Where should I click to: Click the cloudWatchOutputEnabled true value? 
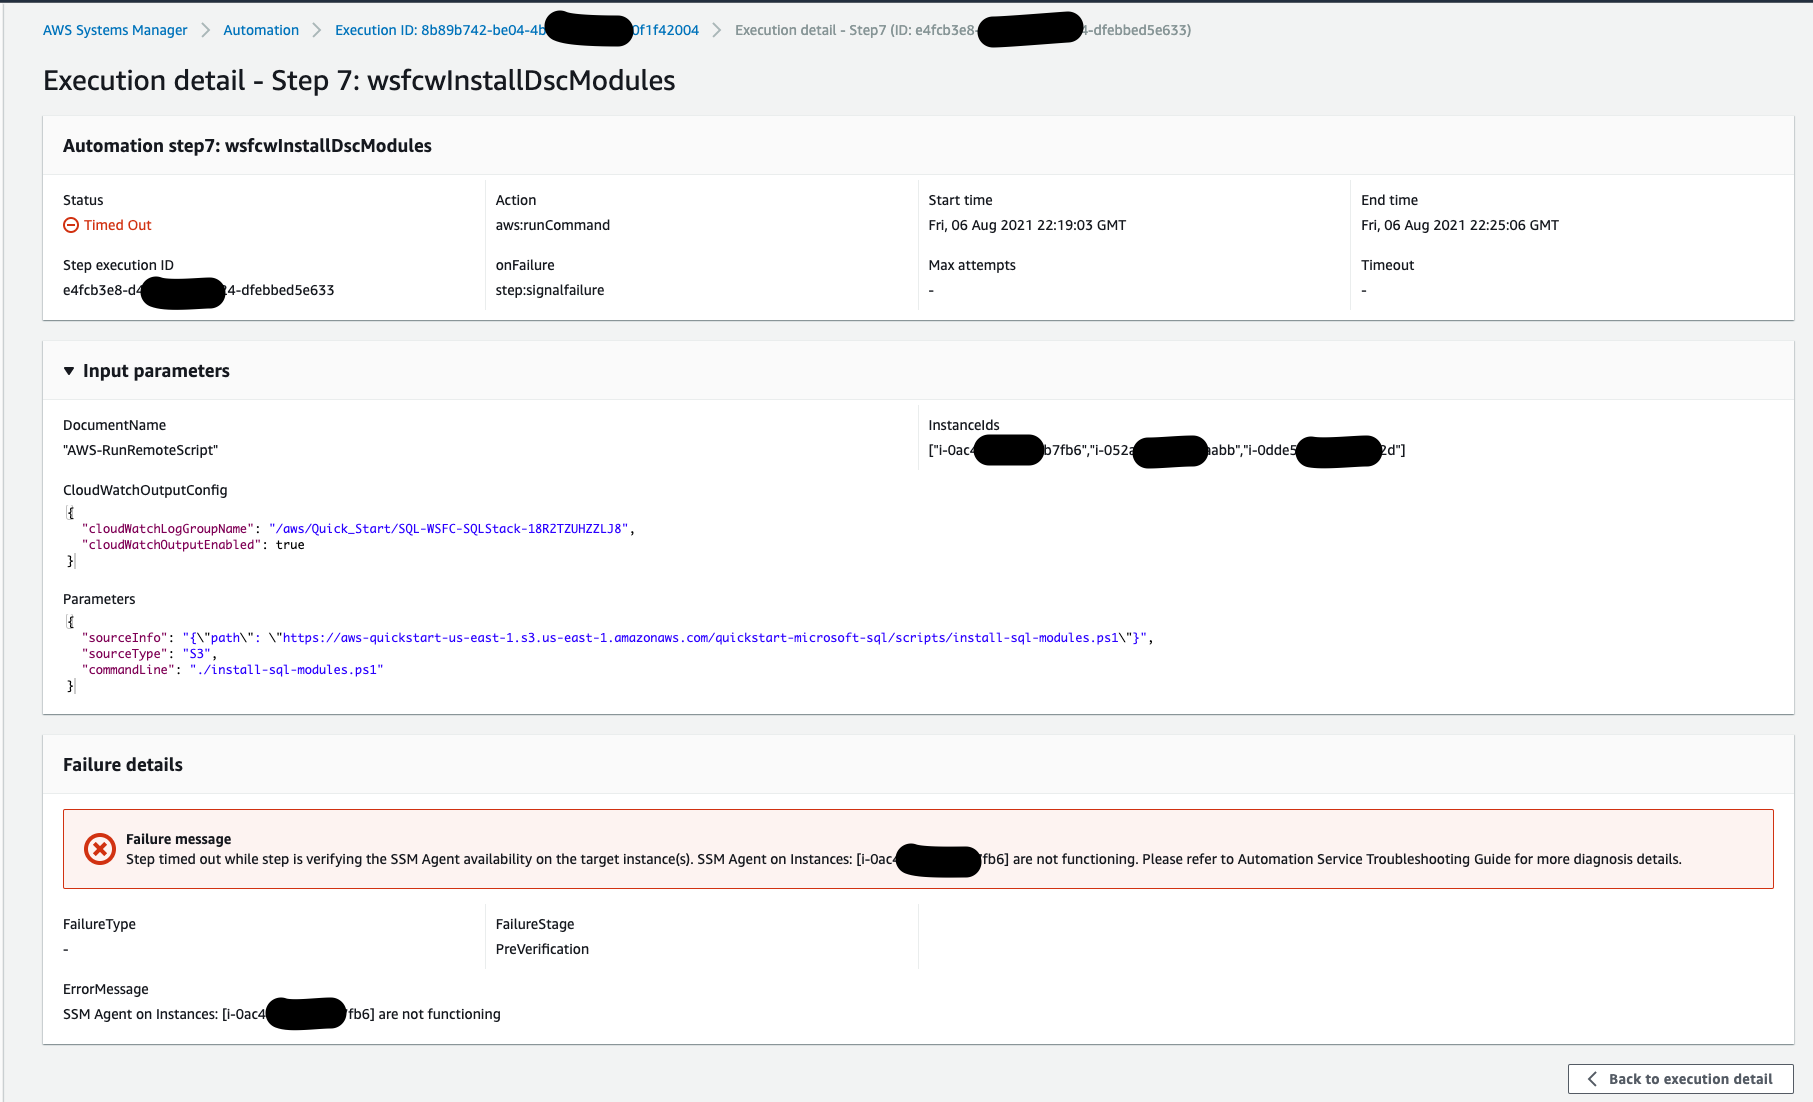(290, 545)
